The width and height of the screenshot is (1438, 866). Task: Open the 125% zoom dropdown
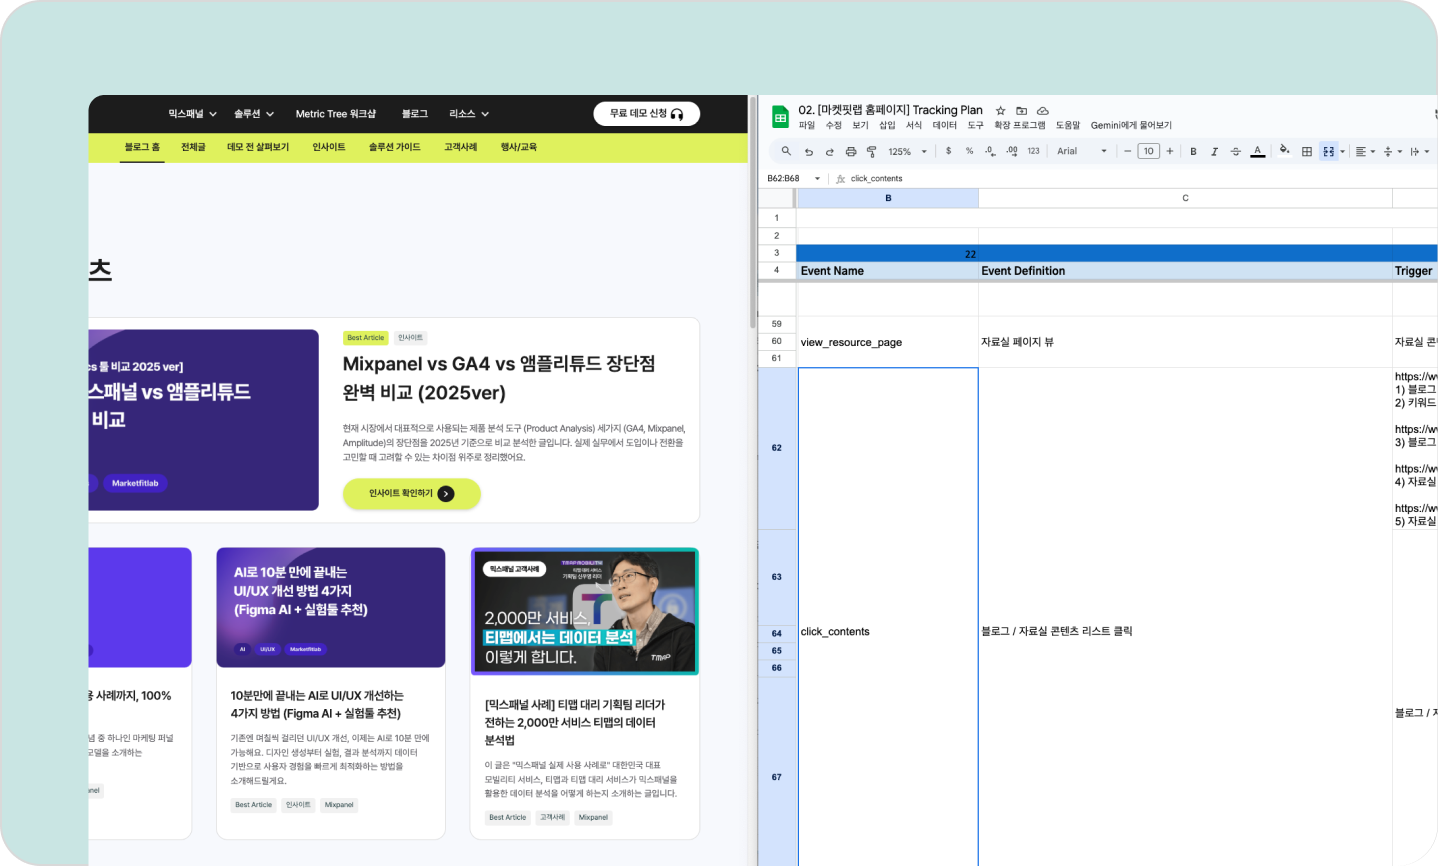click(x=907, y=152)
